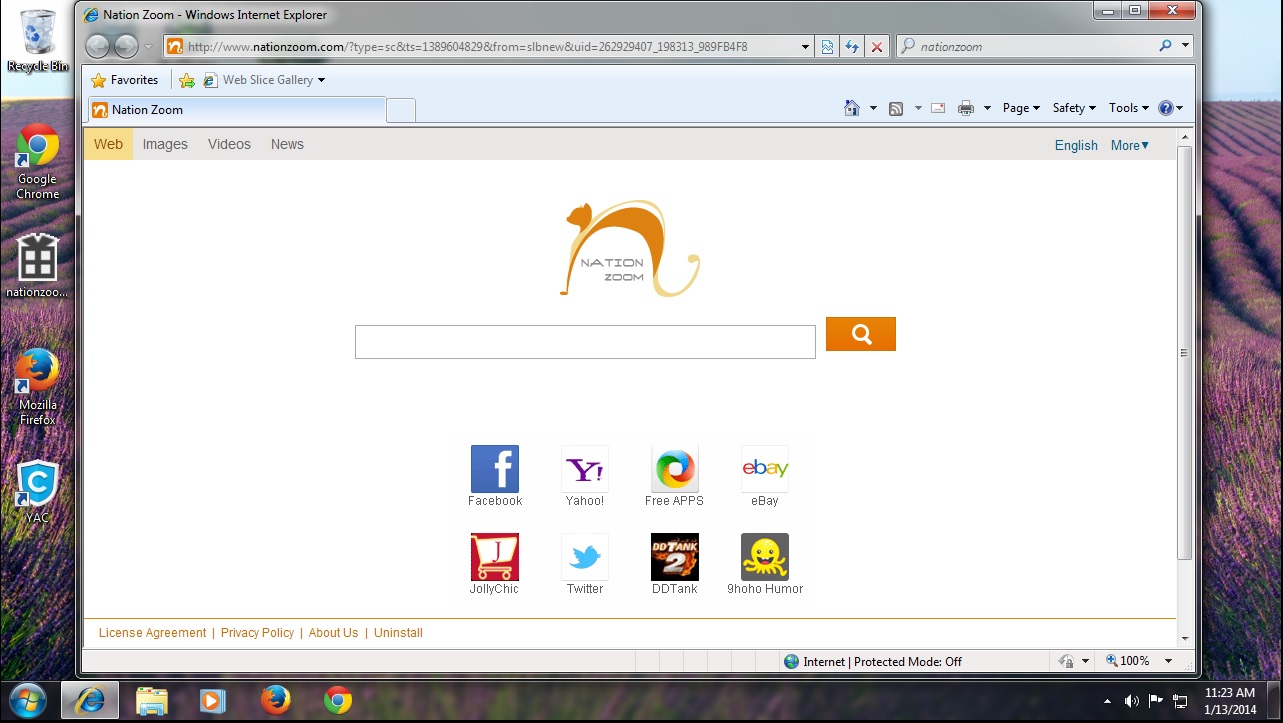Click the security lock status bar icon
This screenshot has width=1283, height=723.
pos(1066,661)
